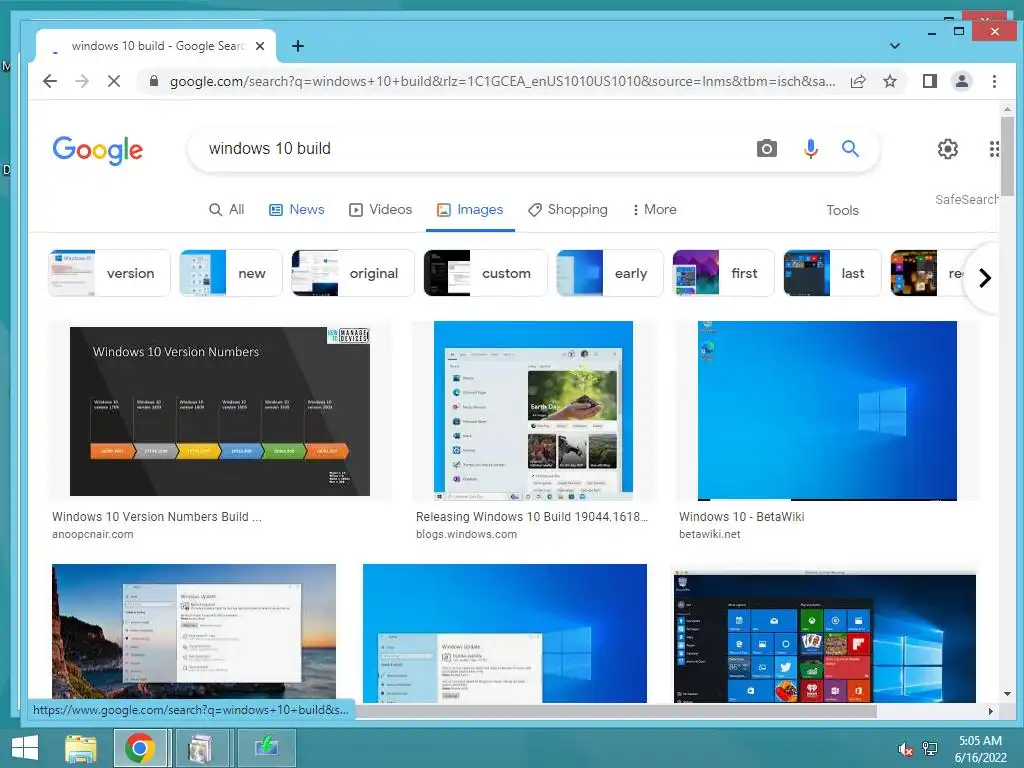
Task: Open the Windows Start button
Action: coord(25,748)
